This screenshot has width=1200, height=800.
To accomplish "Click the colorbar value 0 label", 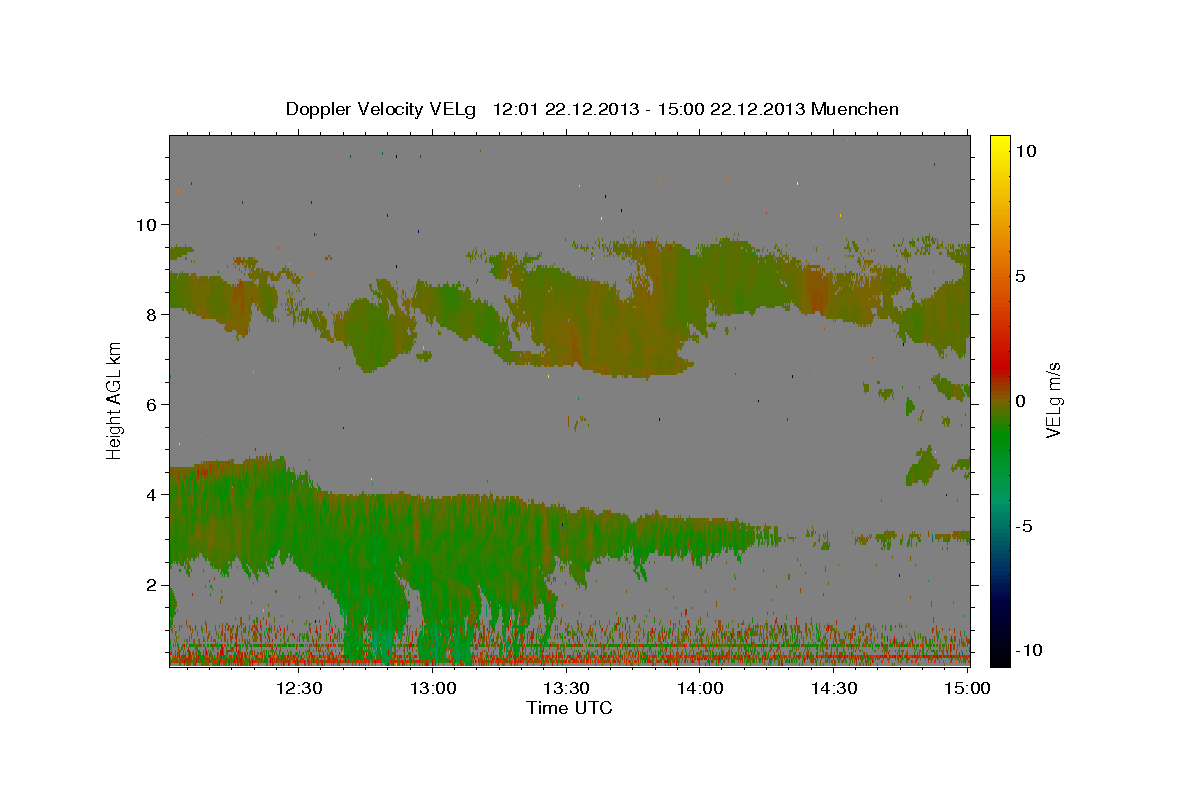I will point(1021,401).
